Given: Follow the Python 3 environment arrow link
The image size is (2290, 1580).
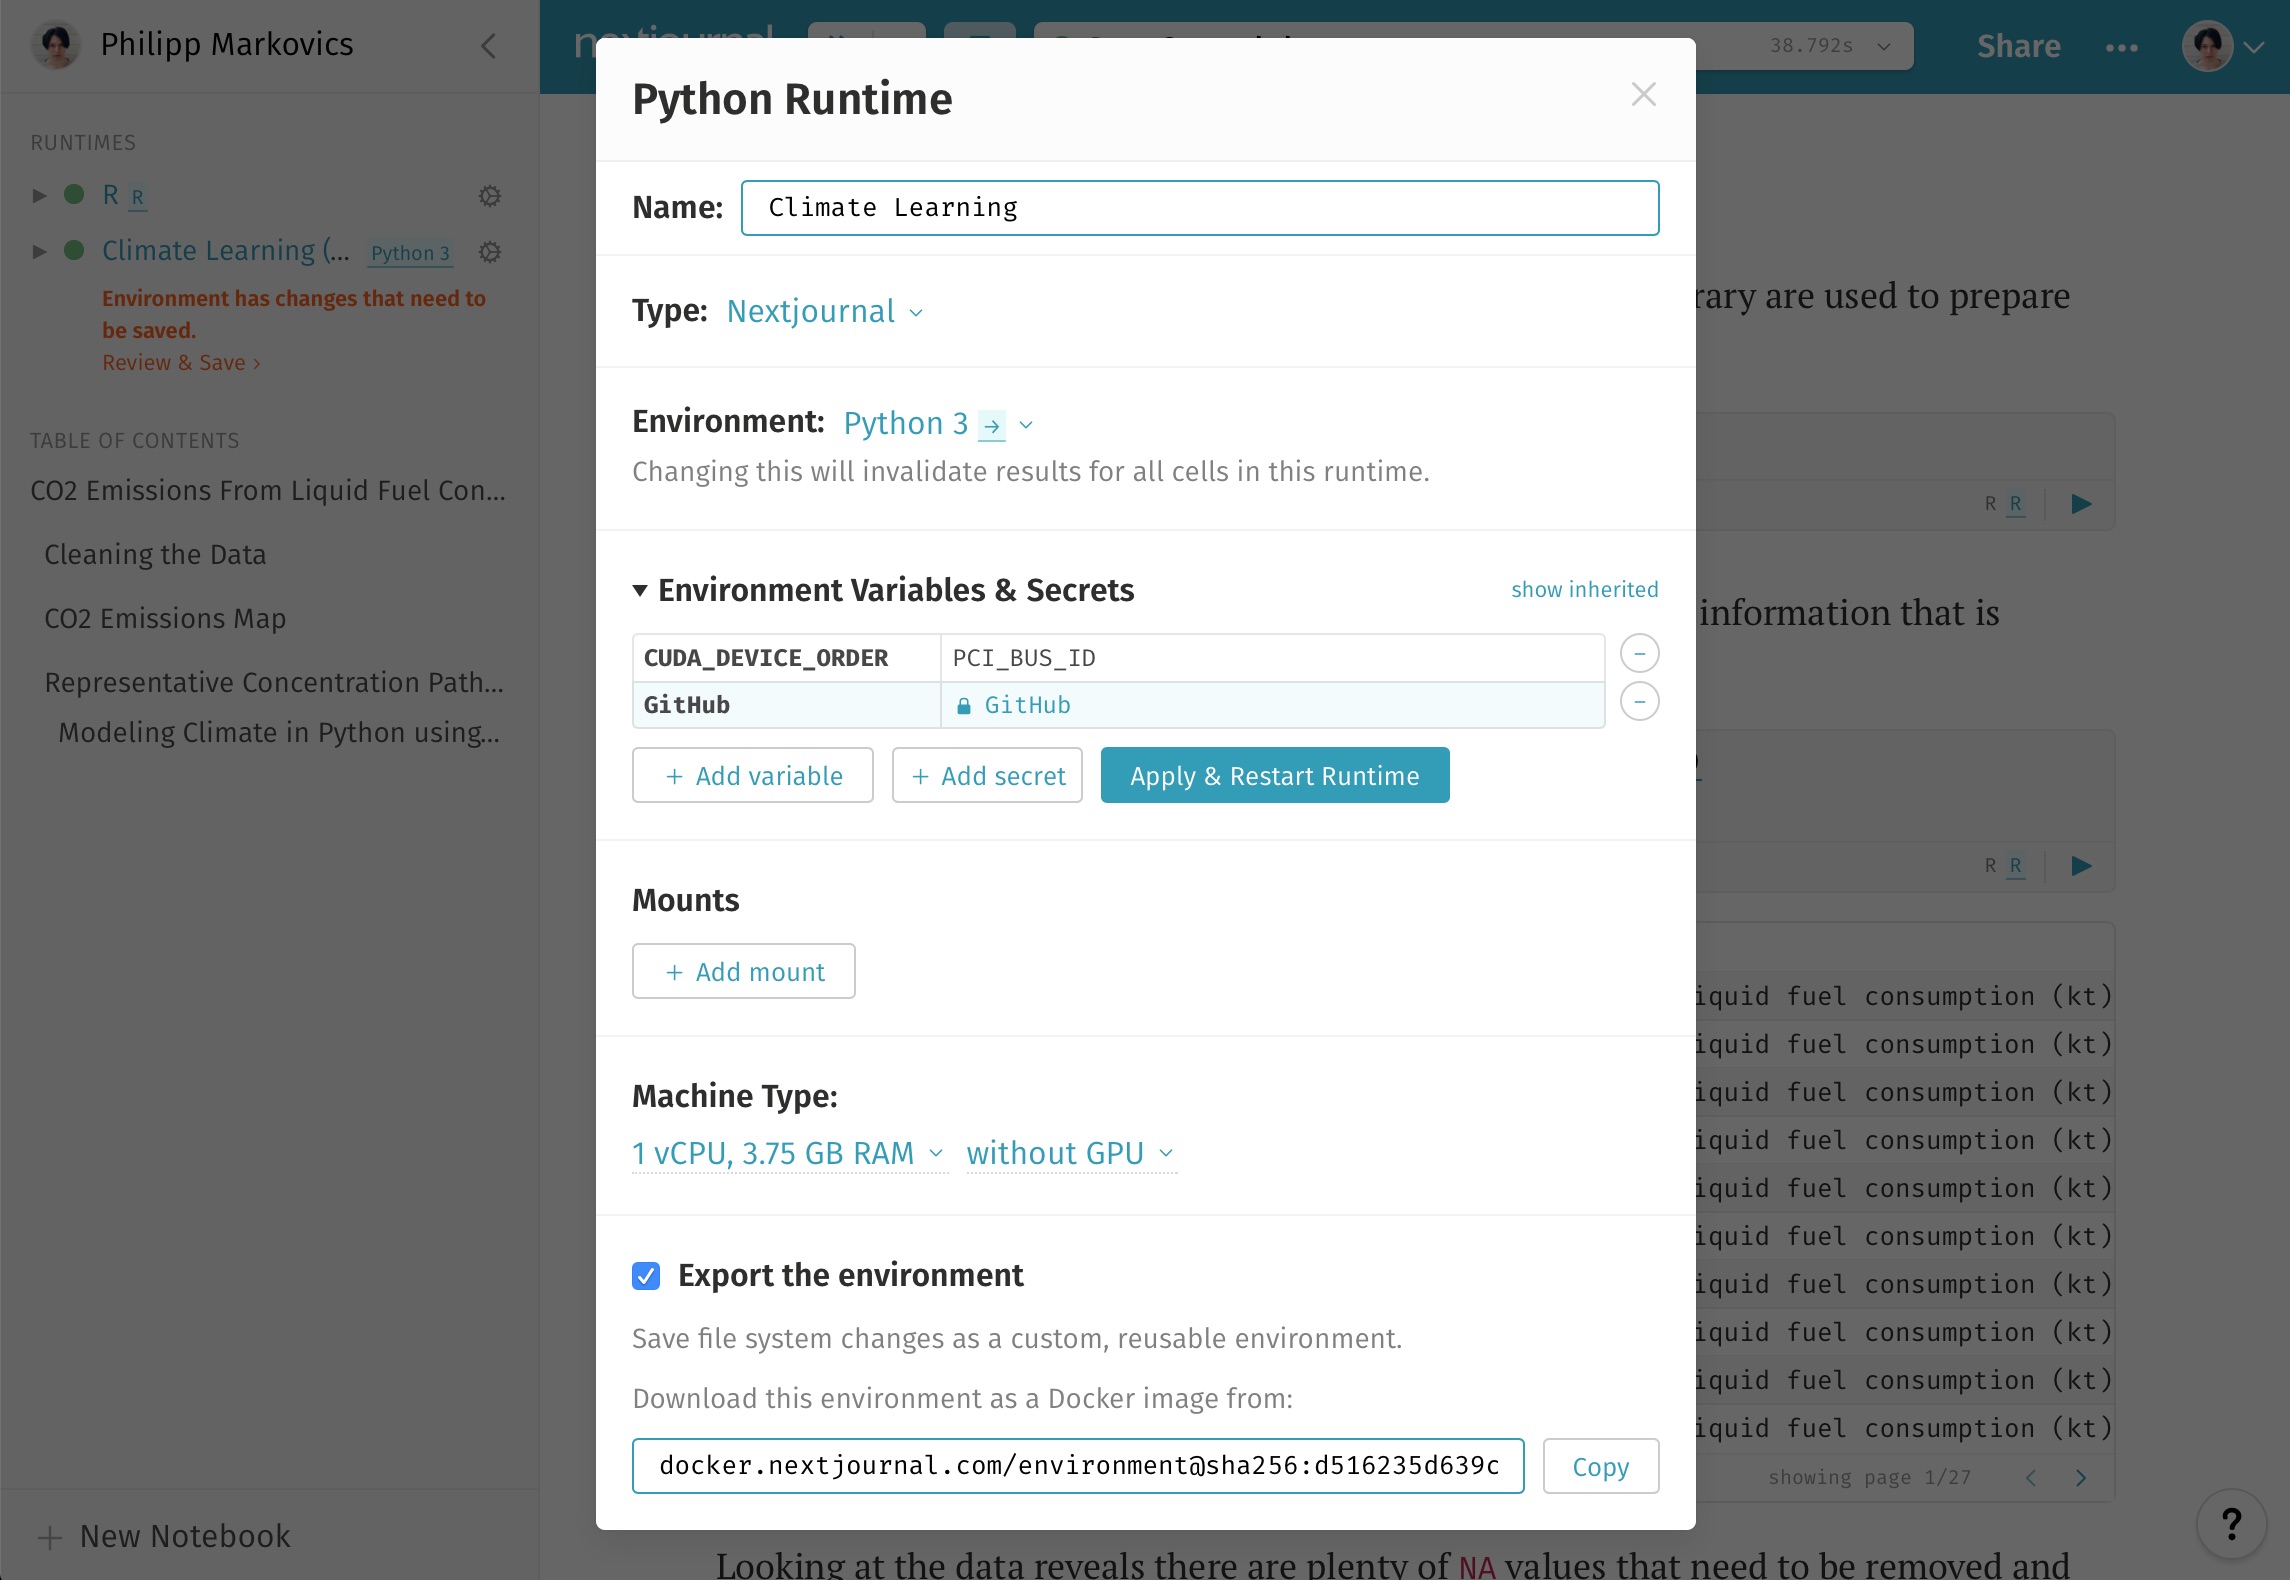Looking at the screenshot, I should tap(991, 426).
